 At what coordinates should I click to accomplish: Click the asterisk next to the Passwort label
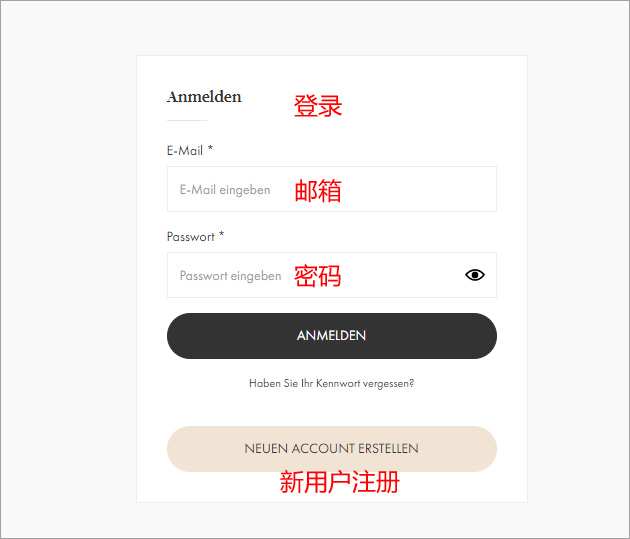(221, 235)
